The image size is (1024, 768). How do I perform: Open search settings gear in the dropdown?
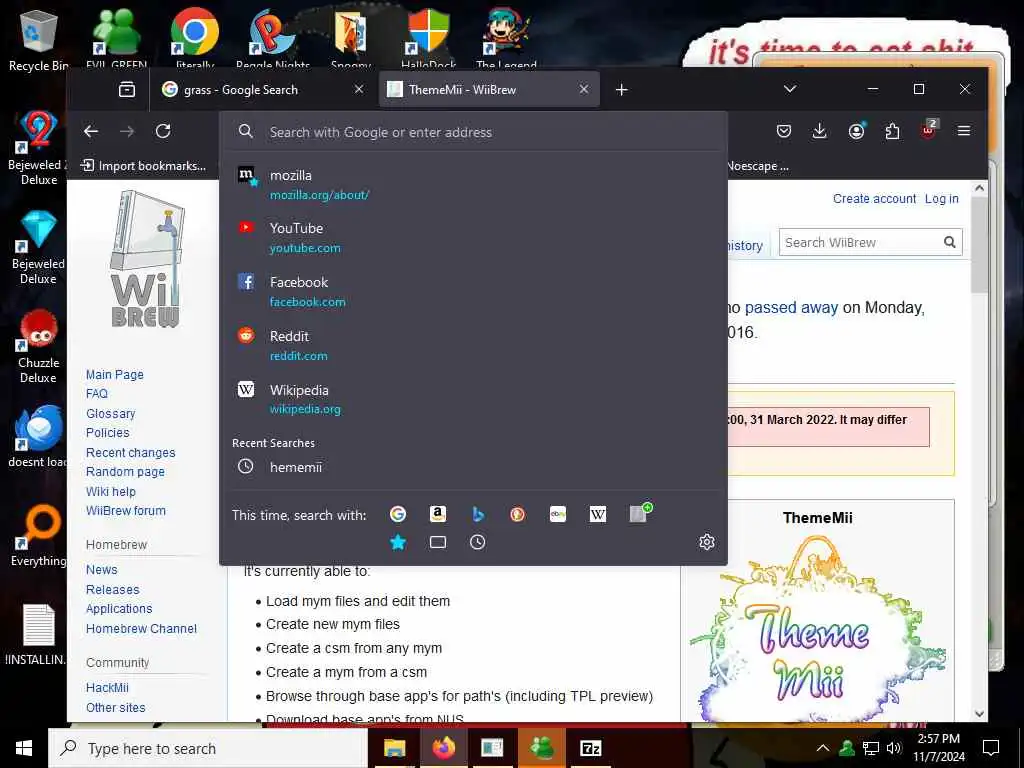coord(707,542)
